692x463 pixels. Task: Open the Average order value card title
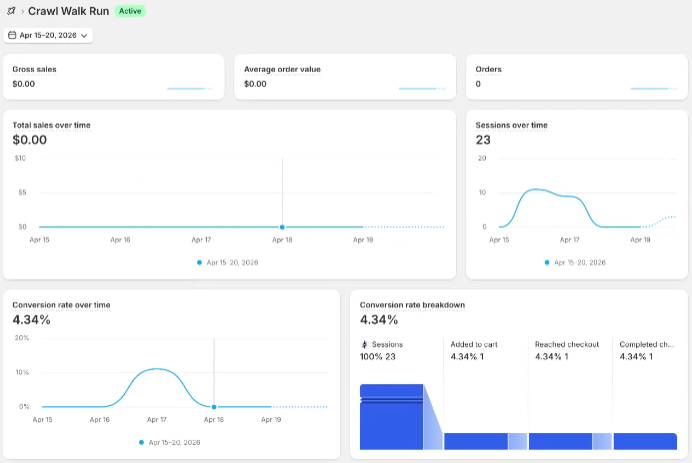point(282,69)
